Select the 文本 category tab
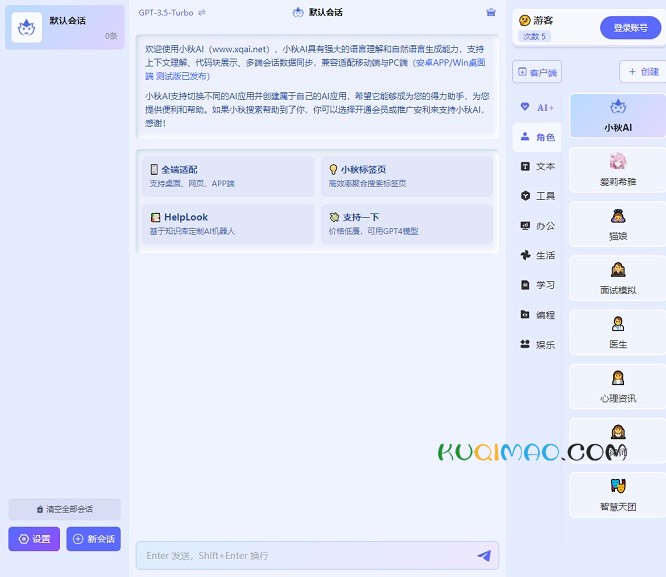The height and width of the screenshot is (577, 666). (x=537, y=167)
